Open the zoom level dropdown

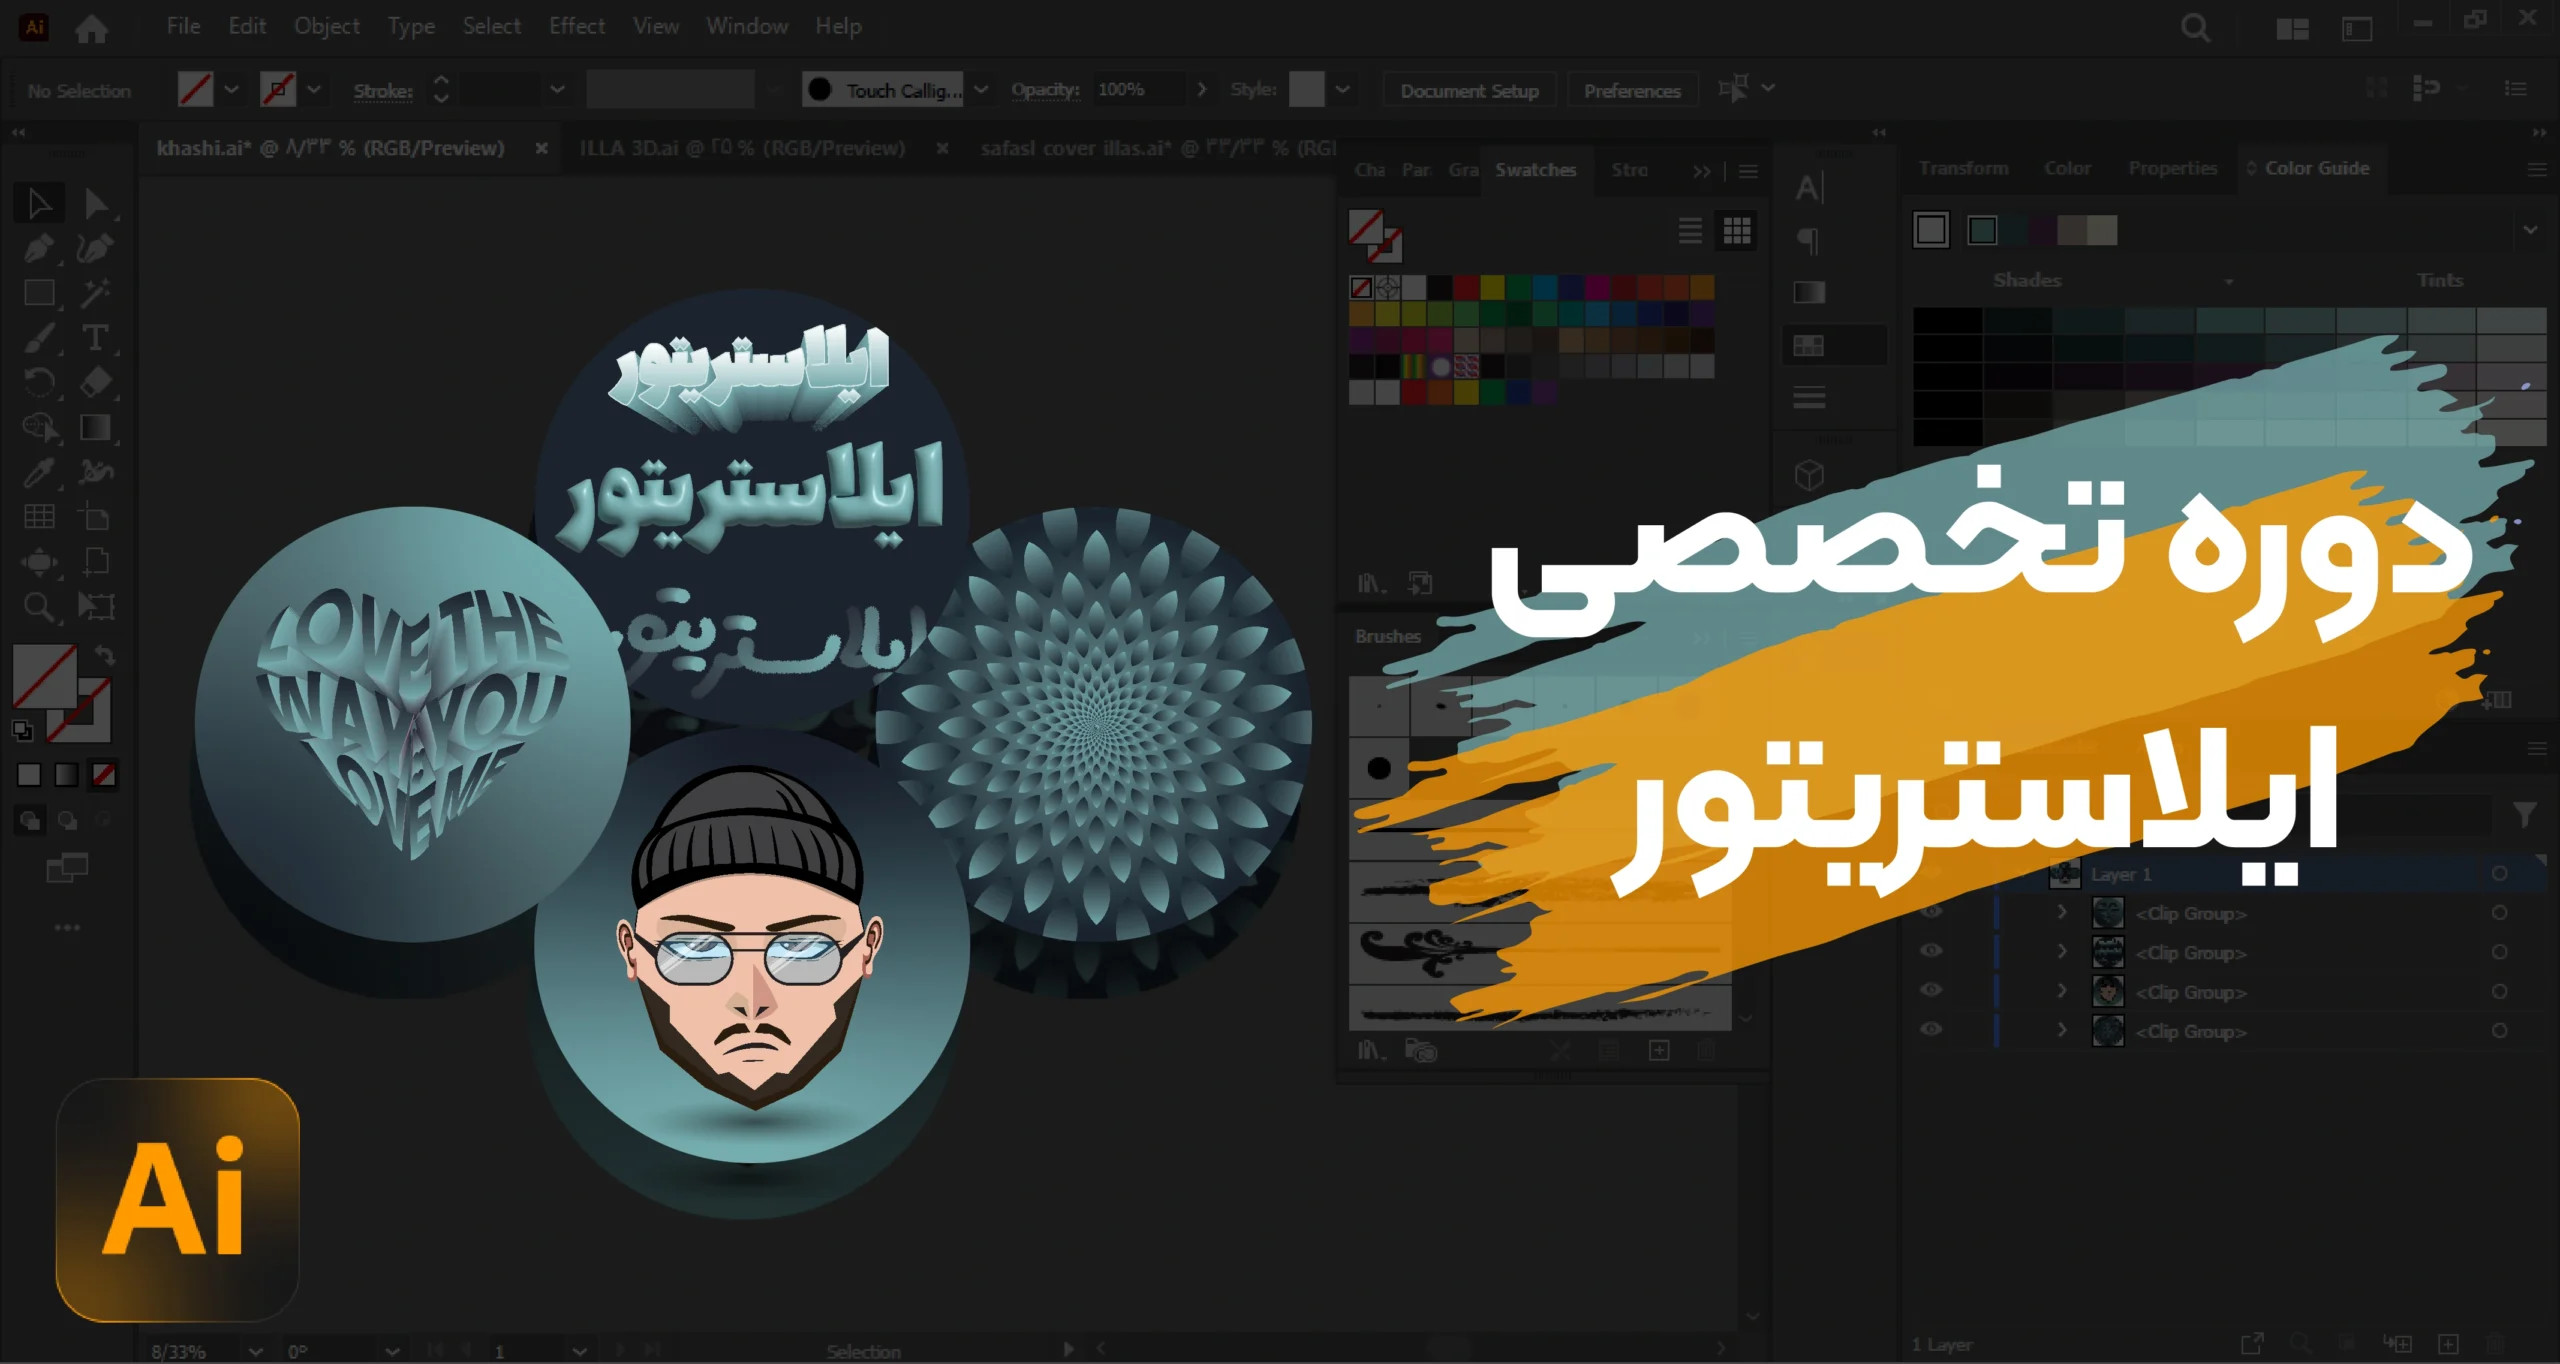click(x=256, y=1351)
